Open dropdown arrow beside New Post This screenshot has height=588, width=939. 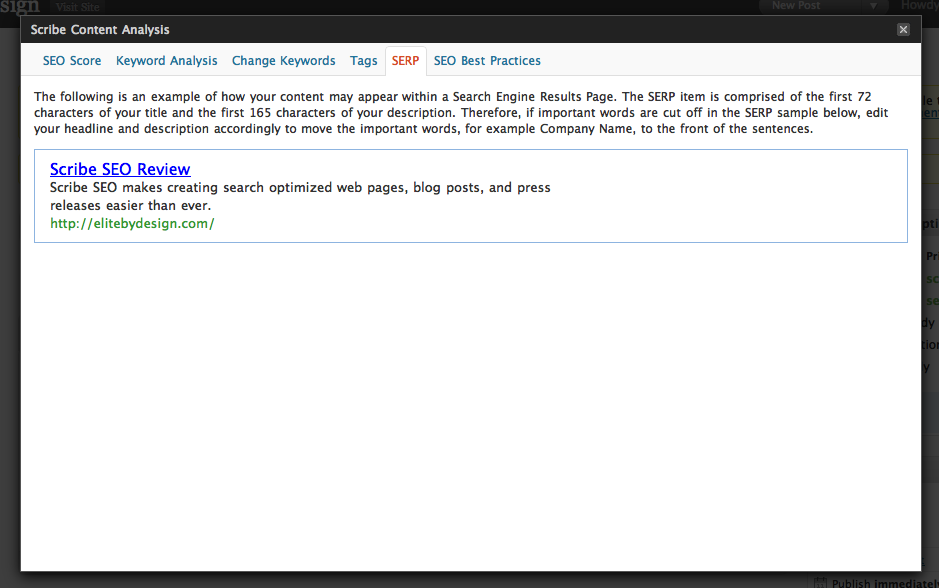[873, 6]
